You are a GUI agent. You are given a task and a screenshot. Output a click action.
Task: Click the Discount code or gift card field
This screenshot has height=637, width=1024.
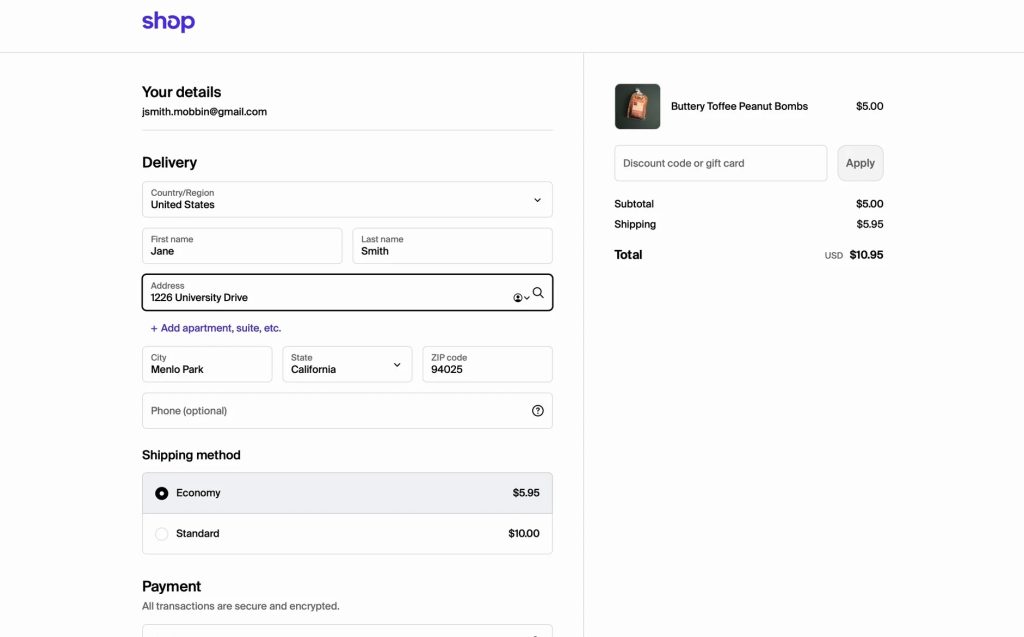tap(720, 163)
